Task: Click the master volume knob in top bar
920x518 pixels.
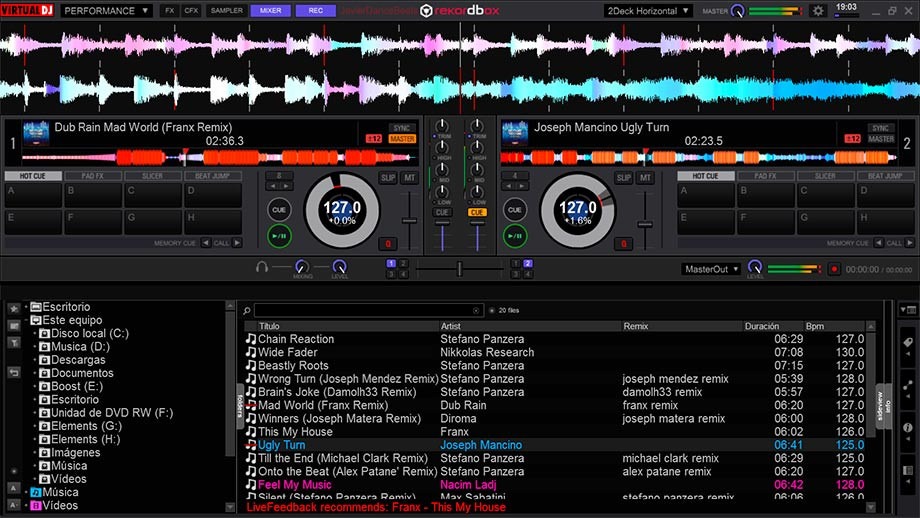Action: click(x=738, y=11)
